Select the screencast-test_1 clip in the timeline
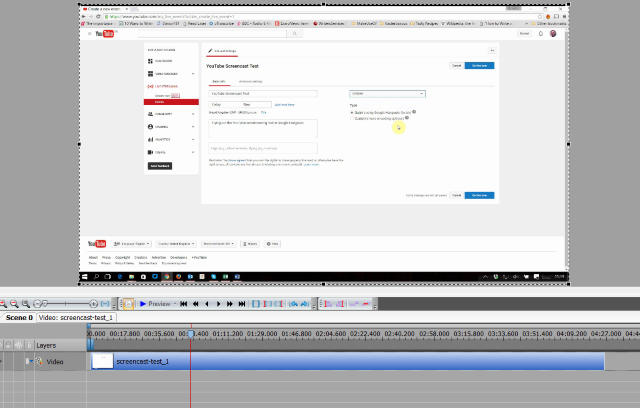The height and width of the screenshot is (408, 640). click(x=347, y=361)
